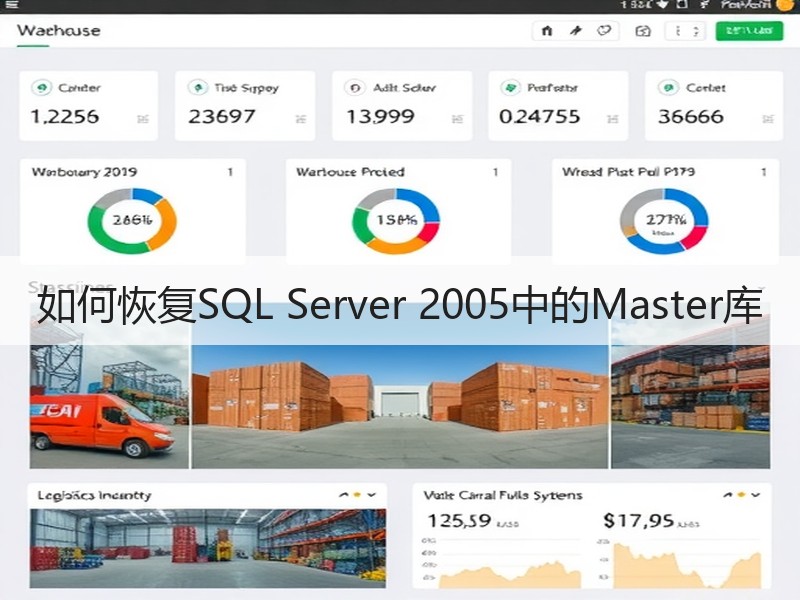
Task: Click small grey icon beside 23697
Action: (x=301, y=119)
